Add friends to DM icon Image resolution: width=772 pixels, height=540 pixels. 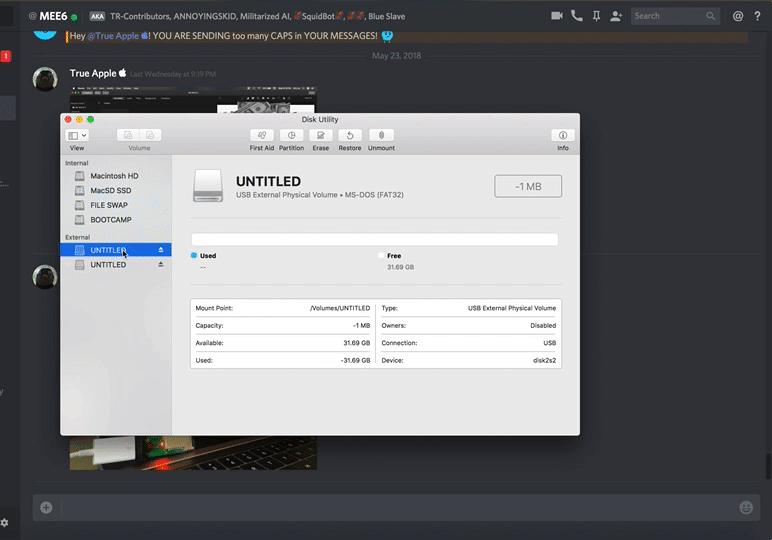coord(616,16)
